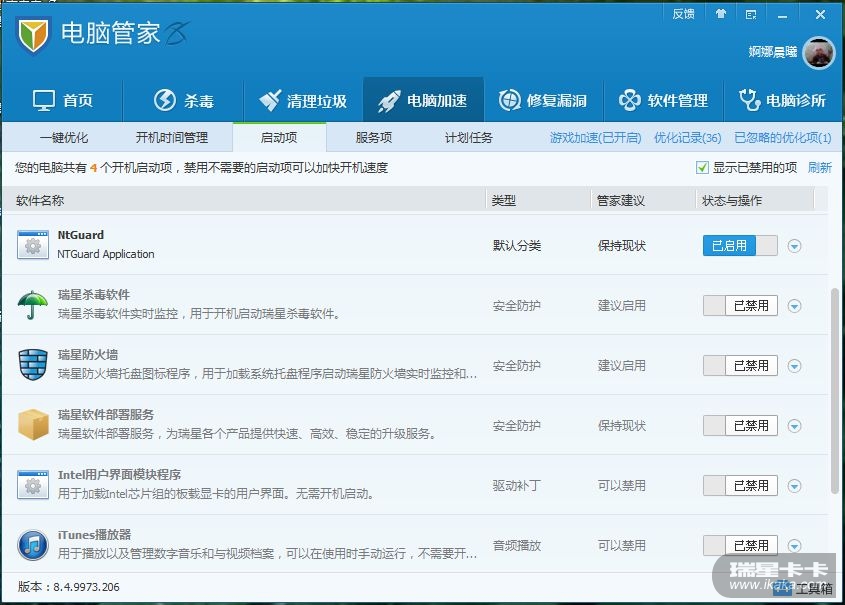Viewport: 845px width, 605px height.
Task: Click 保持现状 advice in NtGuard row
Action: point(621,246)
